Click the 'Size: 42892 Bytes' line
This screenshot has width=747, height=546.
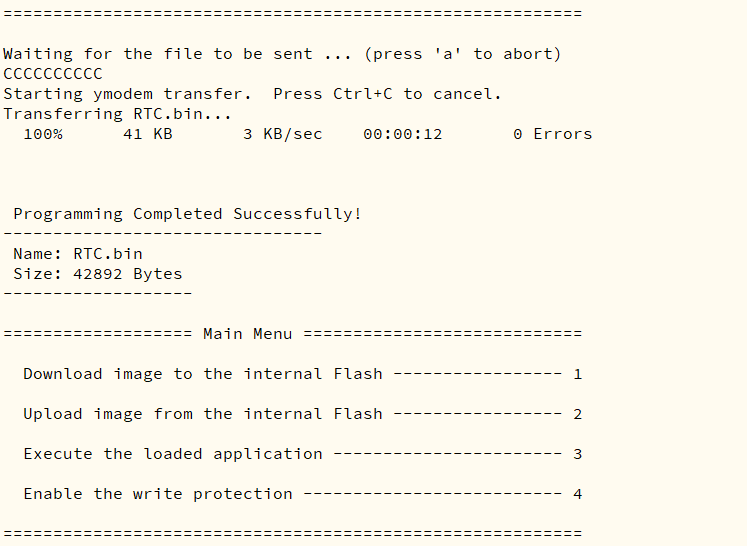pyautogui.click(x=98, y=274)
